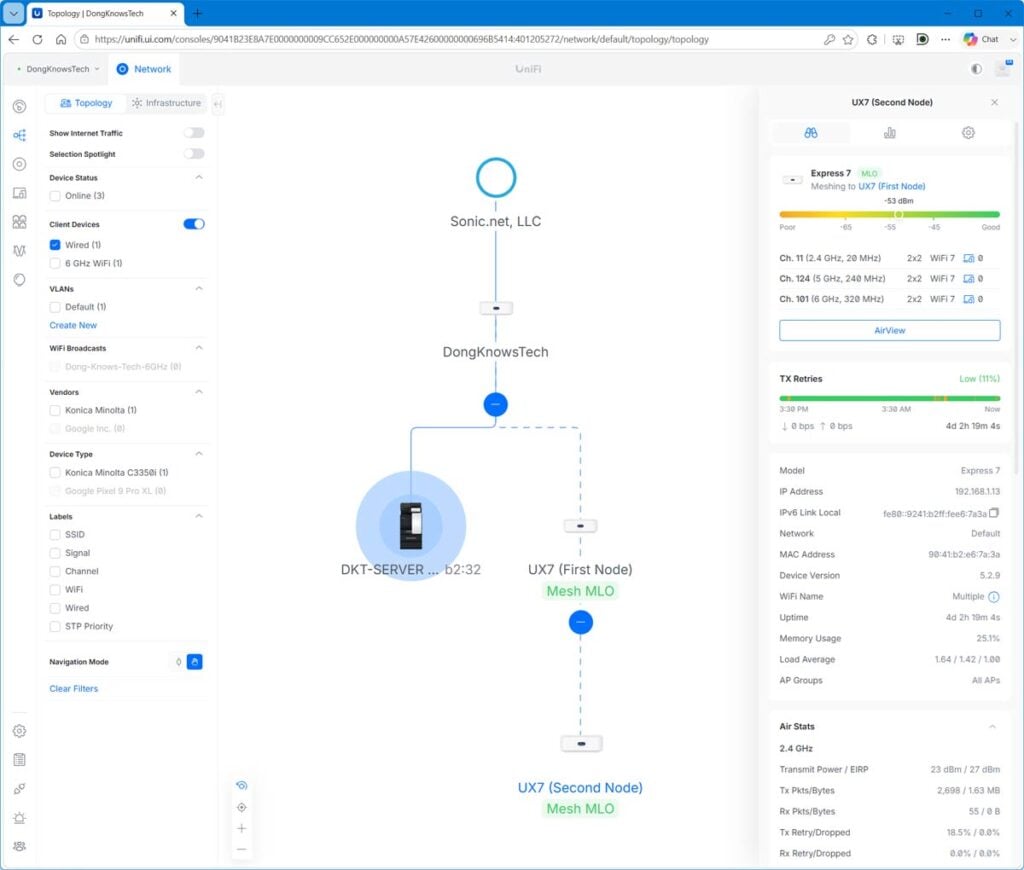Collapse the branch below UX7 (First Node)

[x=581, y=622]
